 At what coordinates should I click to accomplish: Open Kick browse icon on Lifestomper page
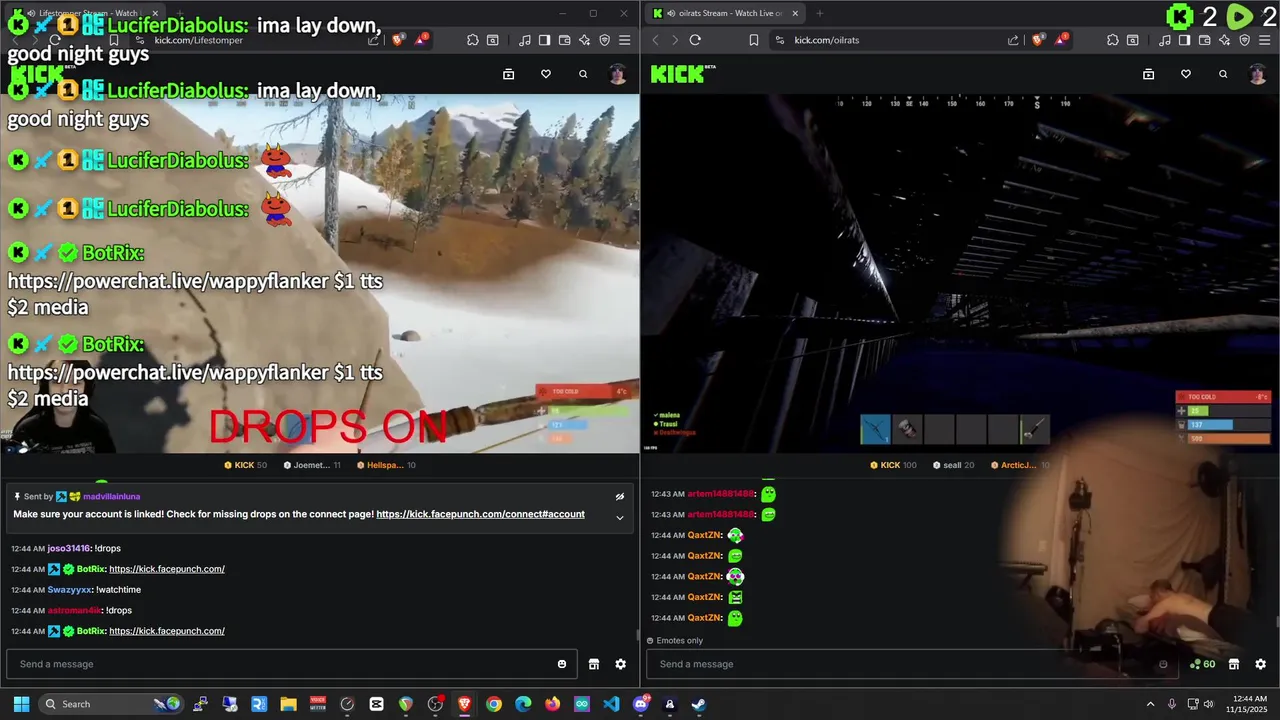tap(508, 74)
